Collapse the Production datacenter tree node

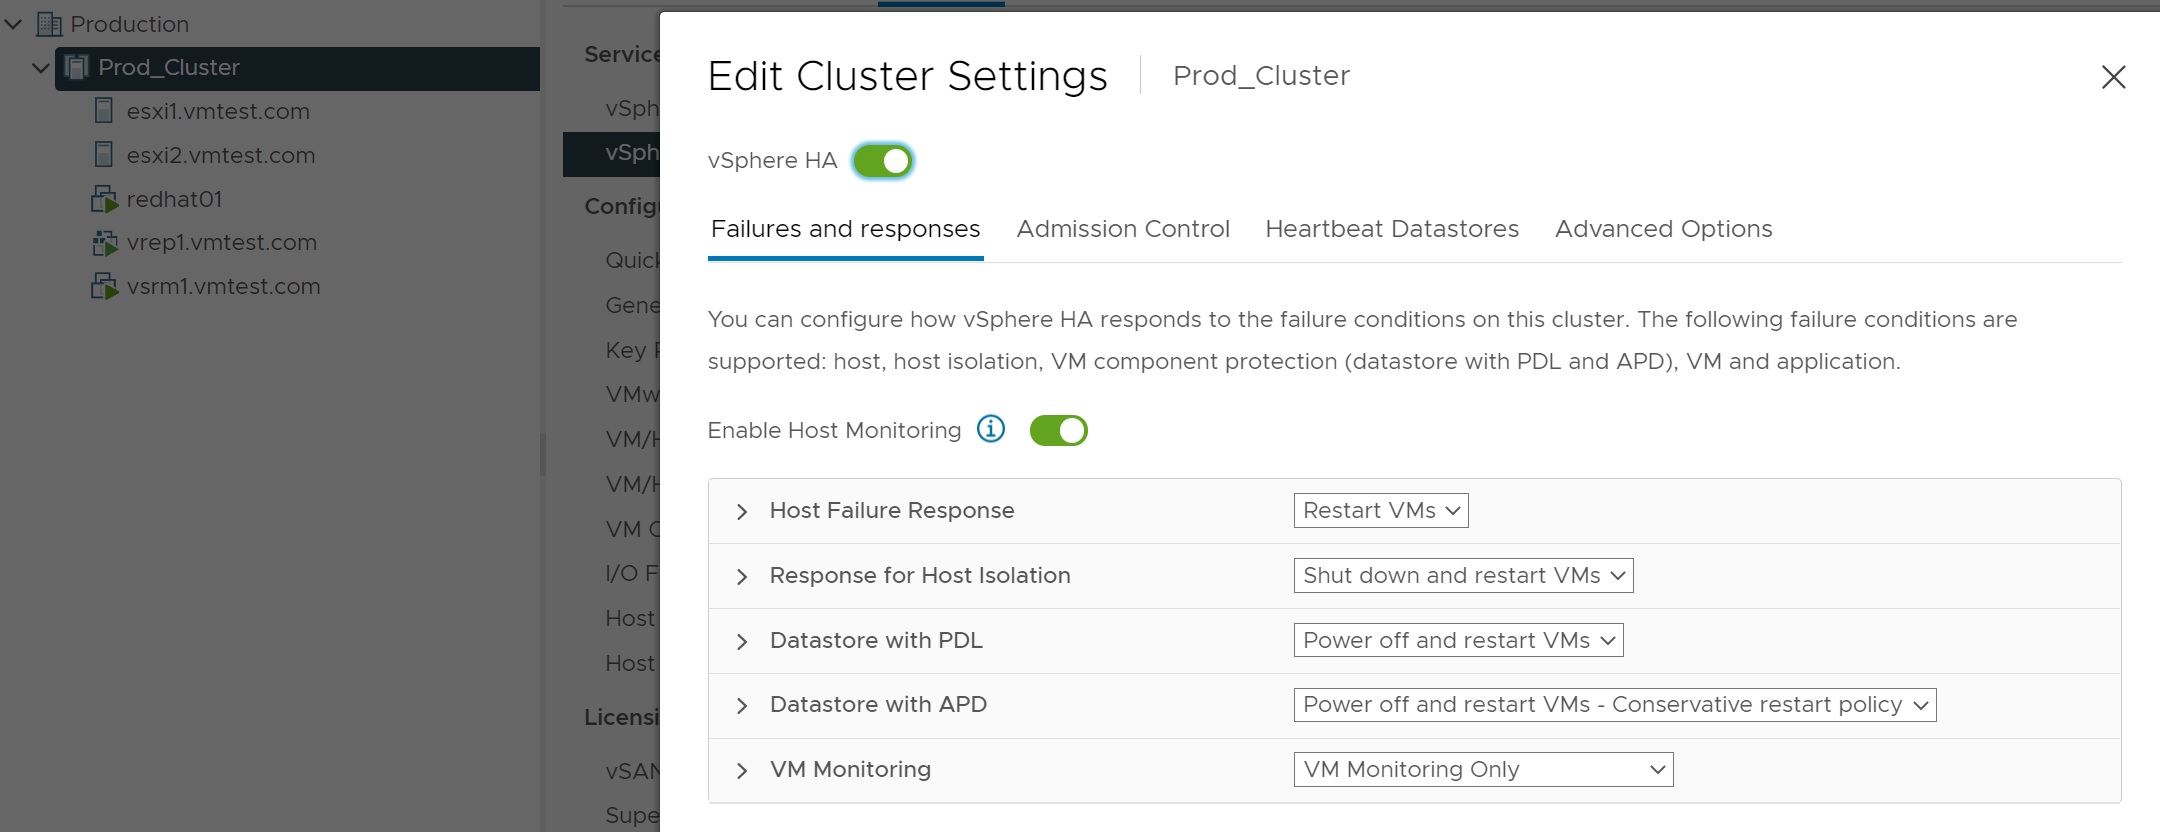coord(14,24)
